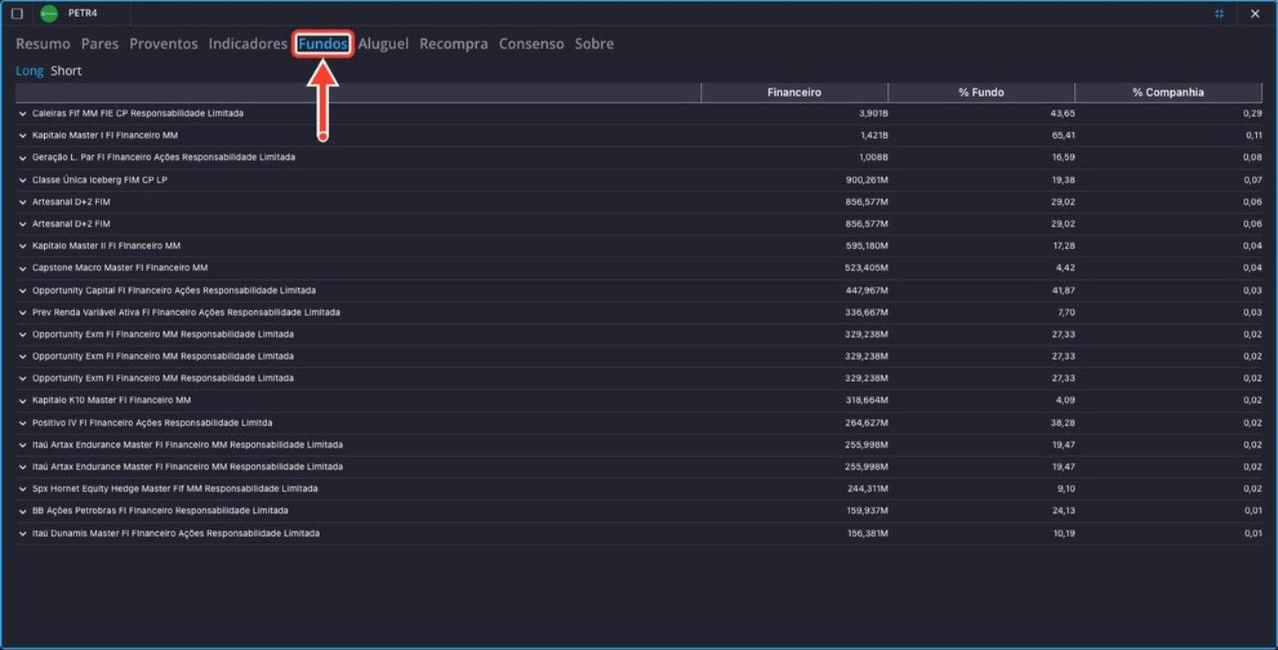The image size is (1278, 650).
Task: Sort by the % Fundo column header
Action: click(x=981, y=92)
